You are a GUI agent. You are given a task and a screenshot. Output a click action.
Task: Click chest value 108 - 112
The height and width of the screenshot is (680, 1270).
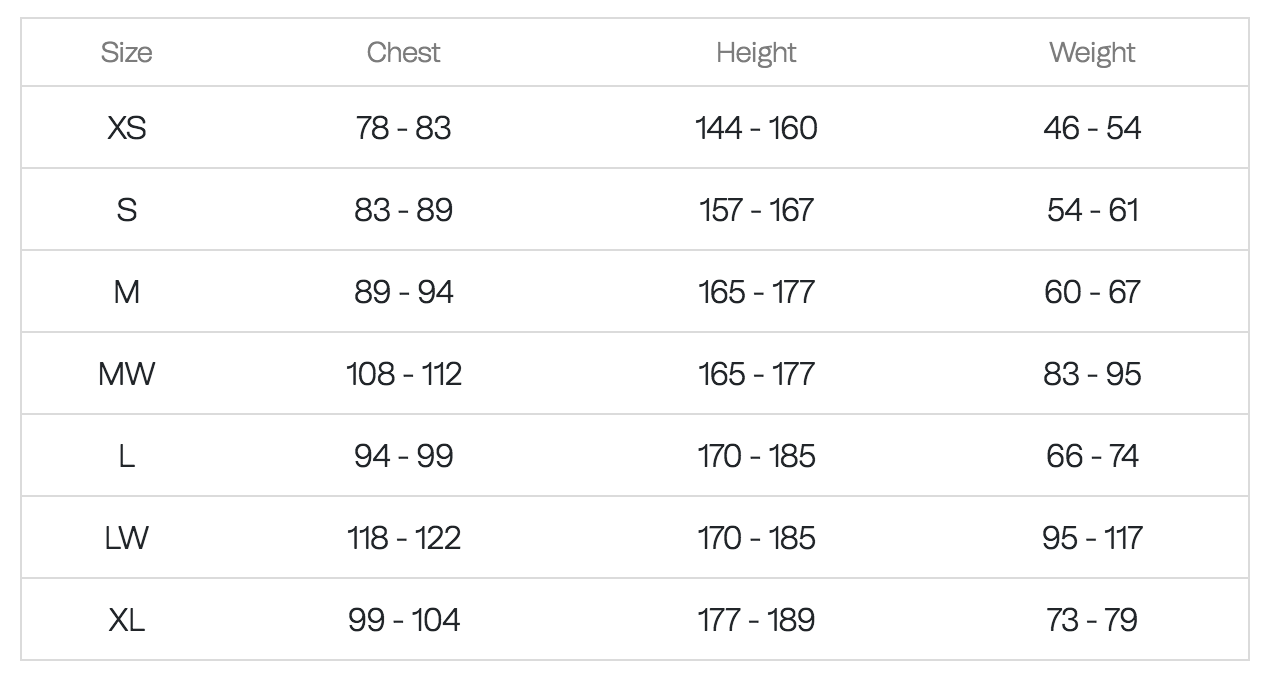tap(403, 374)
